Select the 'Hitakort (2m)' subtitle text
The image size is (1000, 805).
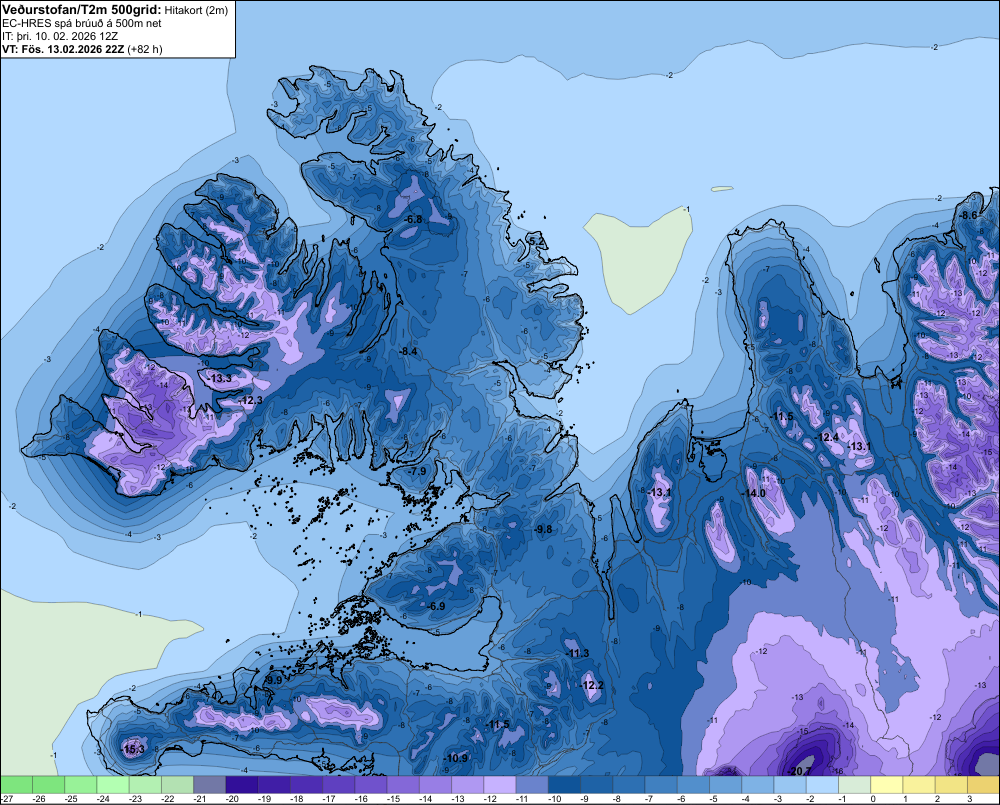pyautogui.click(x=196, y=10)
